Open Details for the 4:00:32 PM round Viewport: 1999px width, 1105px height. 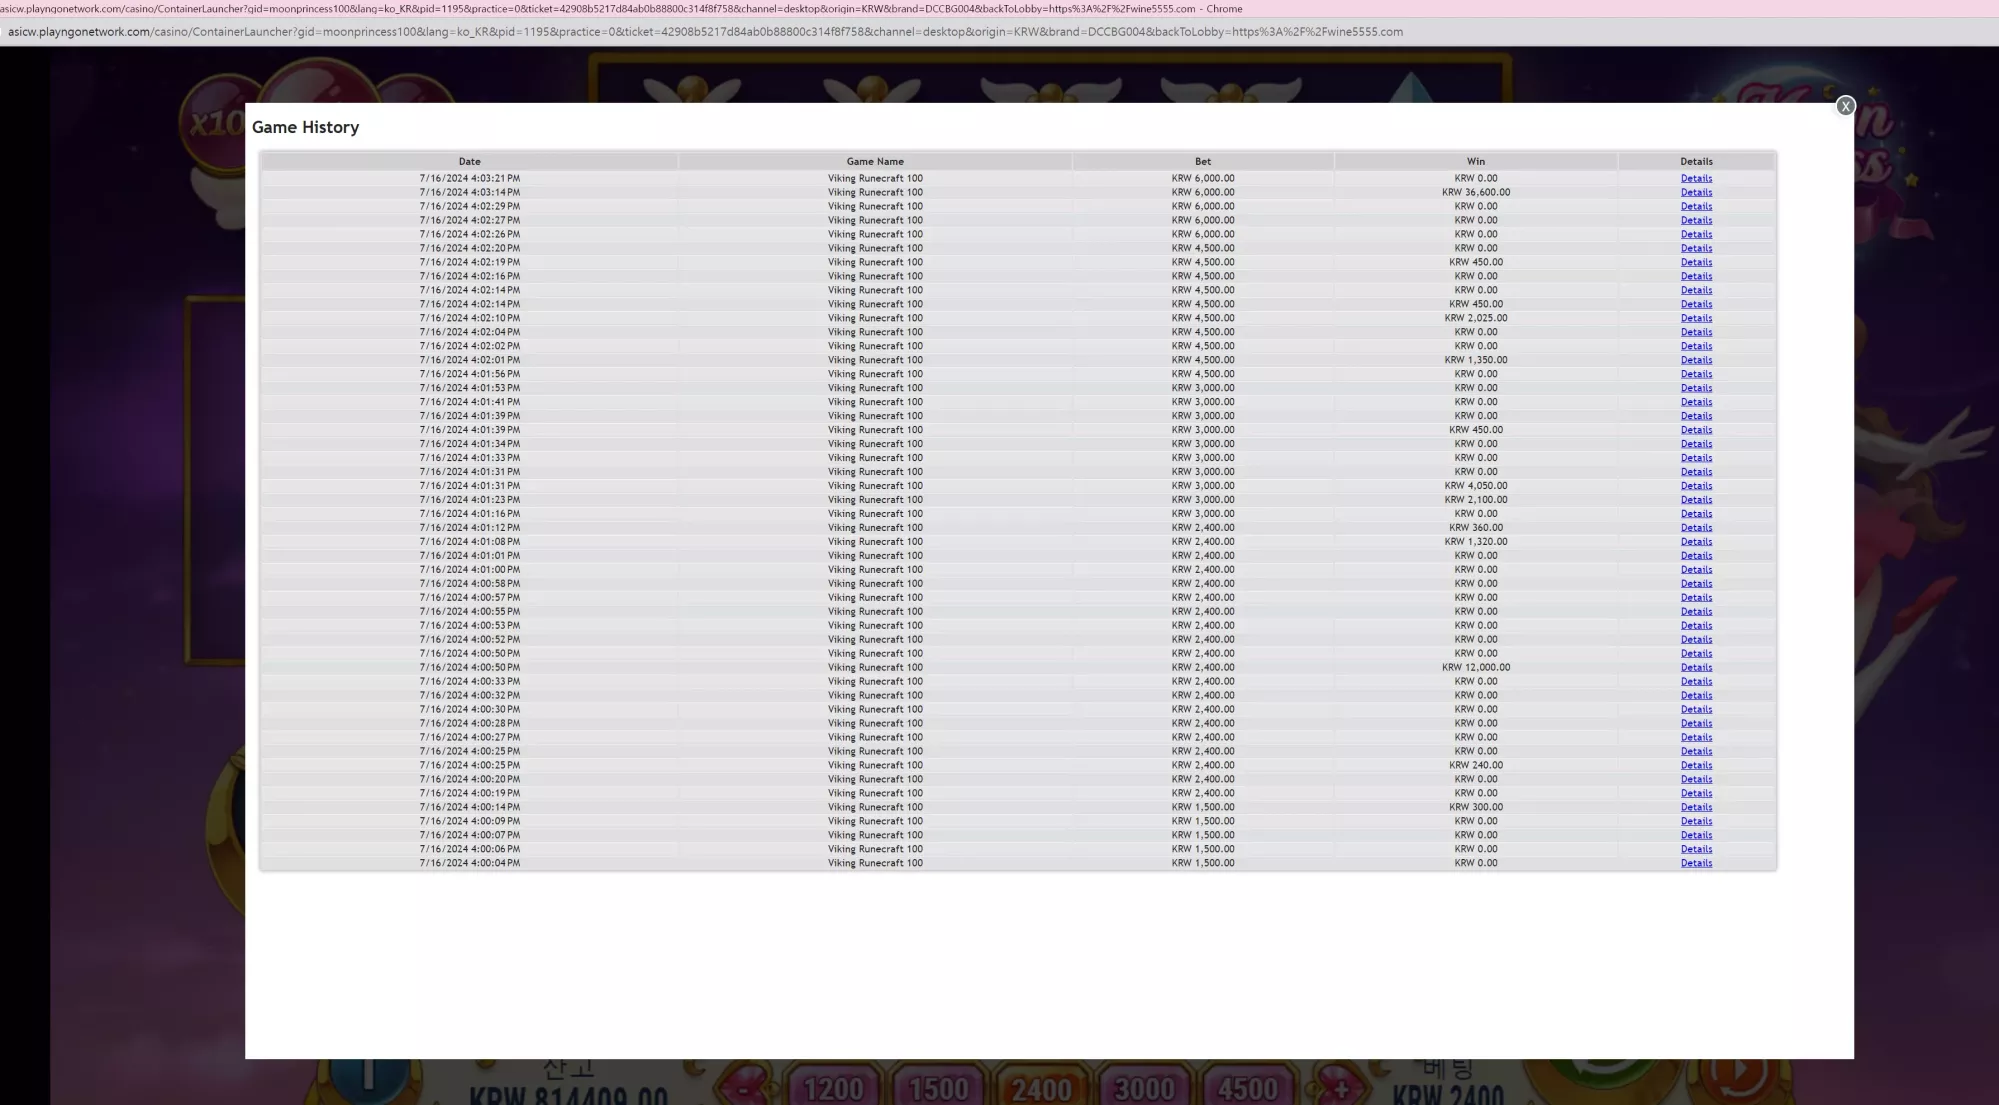point(1696,696)
